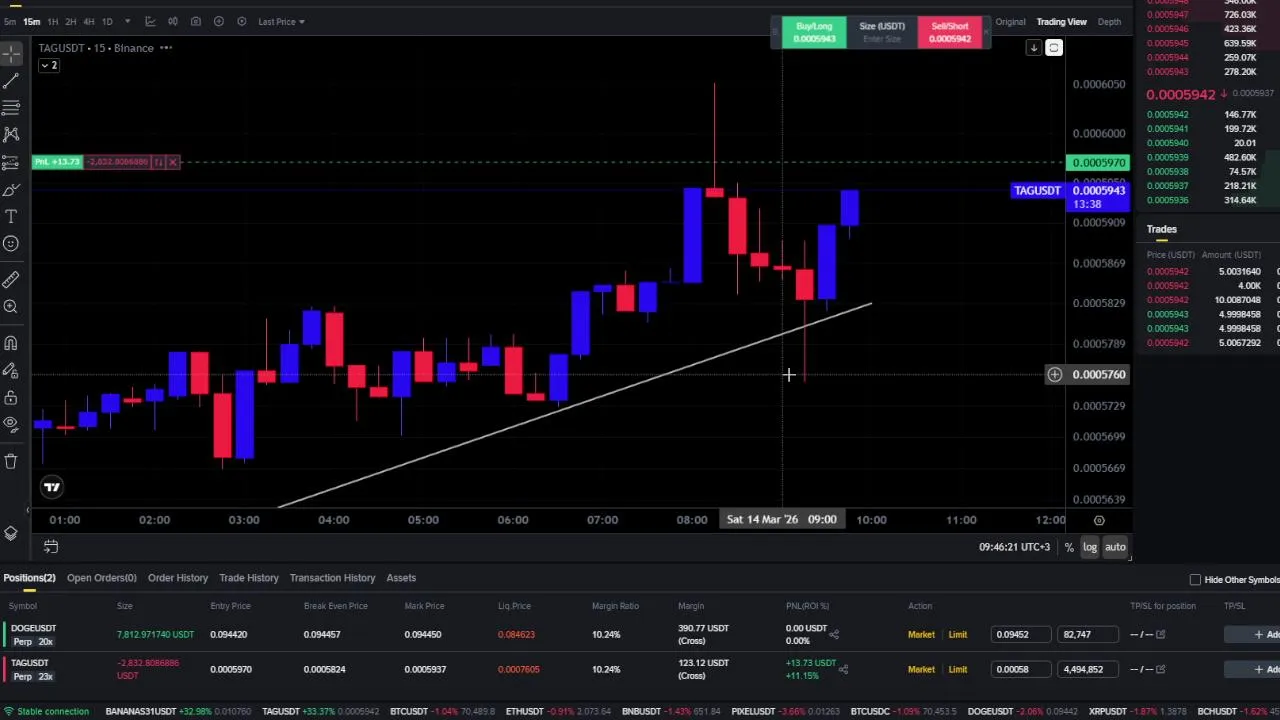Toggle log scale

[1089, 547]
